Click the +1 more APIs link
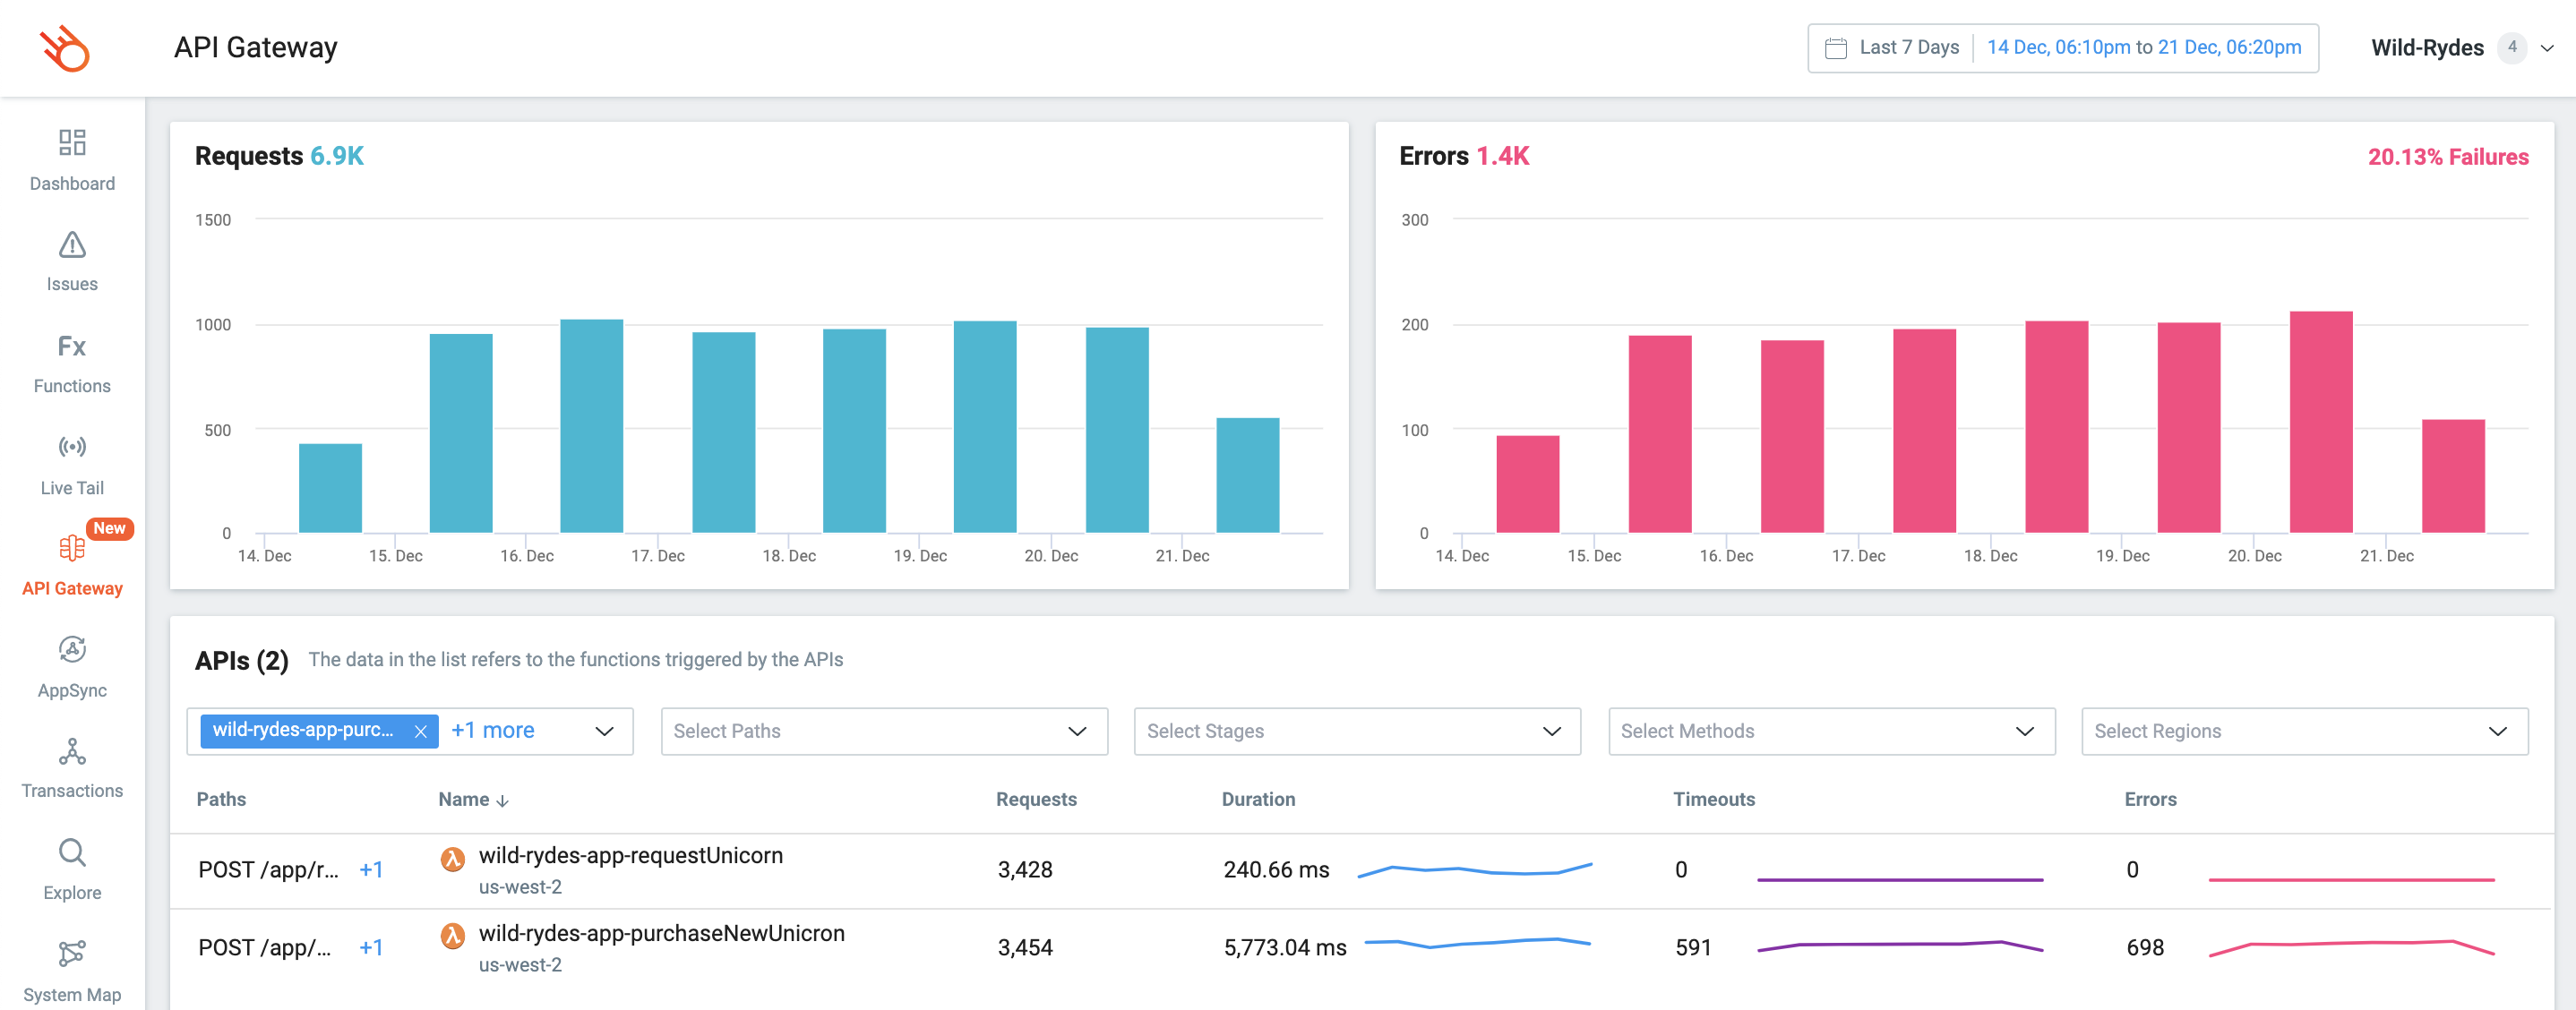 (x=492, y=730)
